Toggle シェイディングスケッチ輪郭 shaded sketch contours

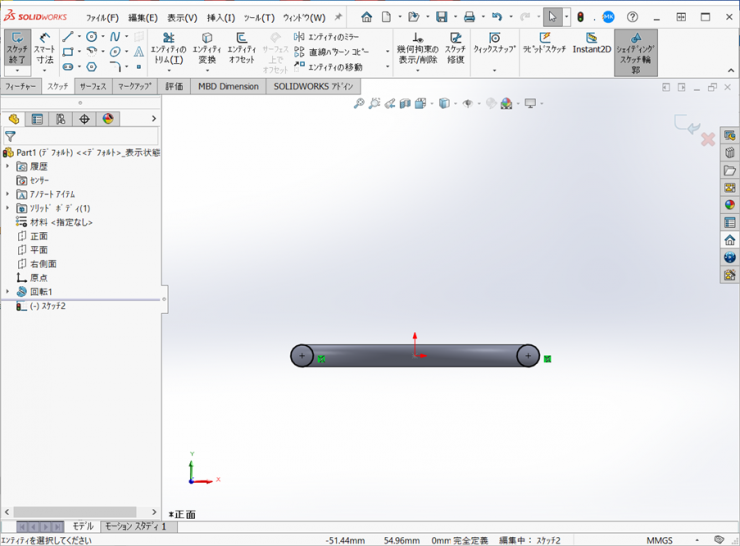pos(635,52)
